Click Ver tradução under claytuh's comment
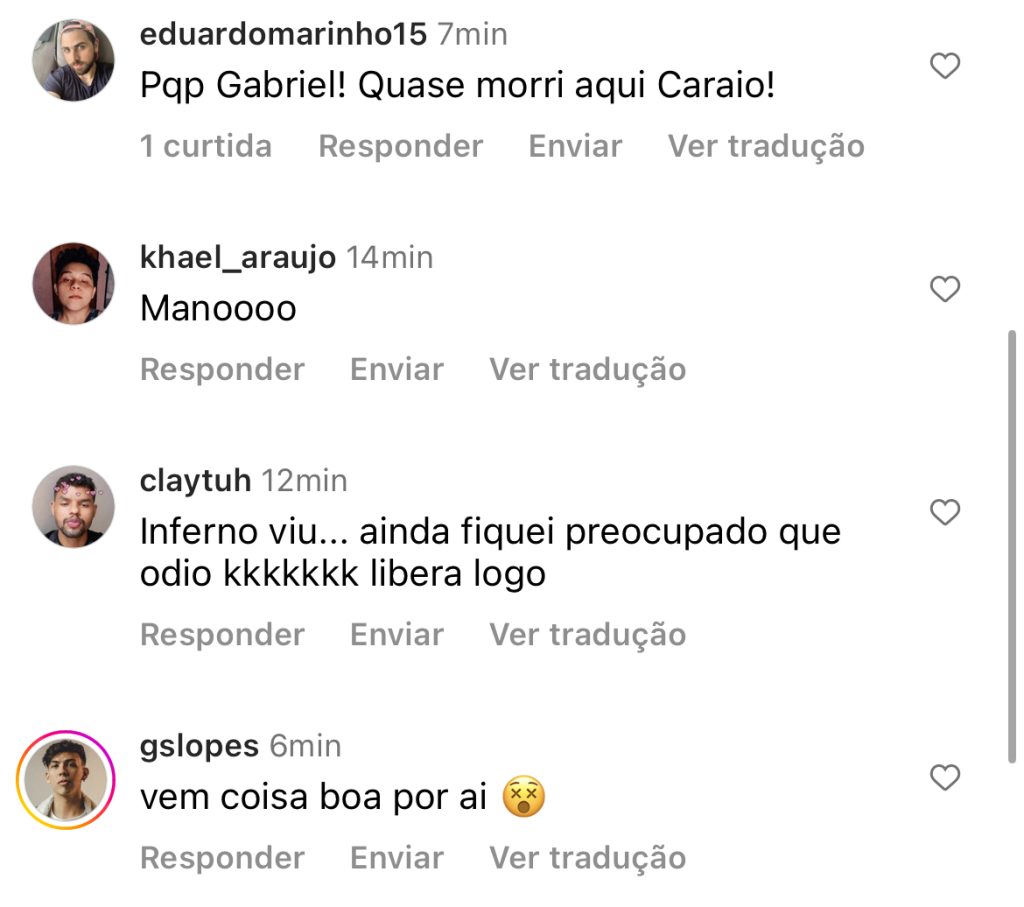 click(x=587, y=634)
